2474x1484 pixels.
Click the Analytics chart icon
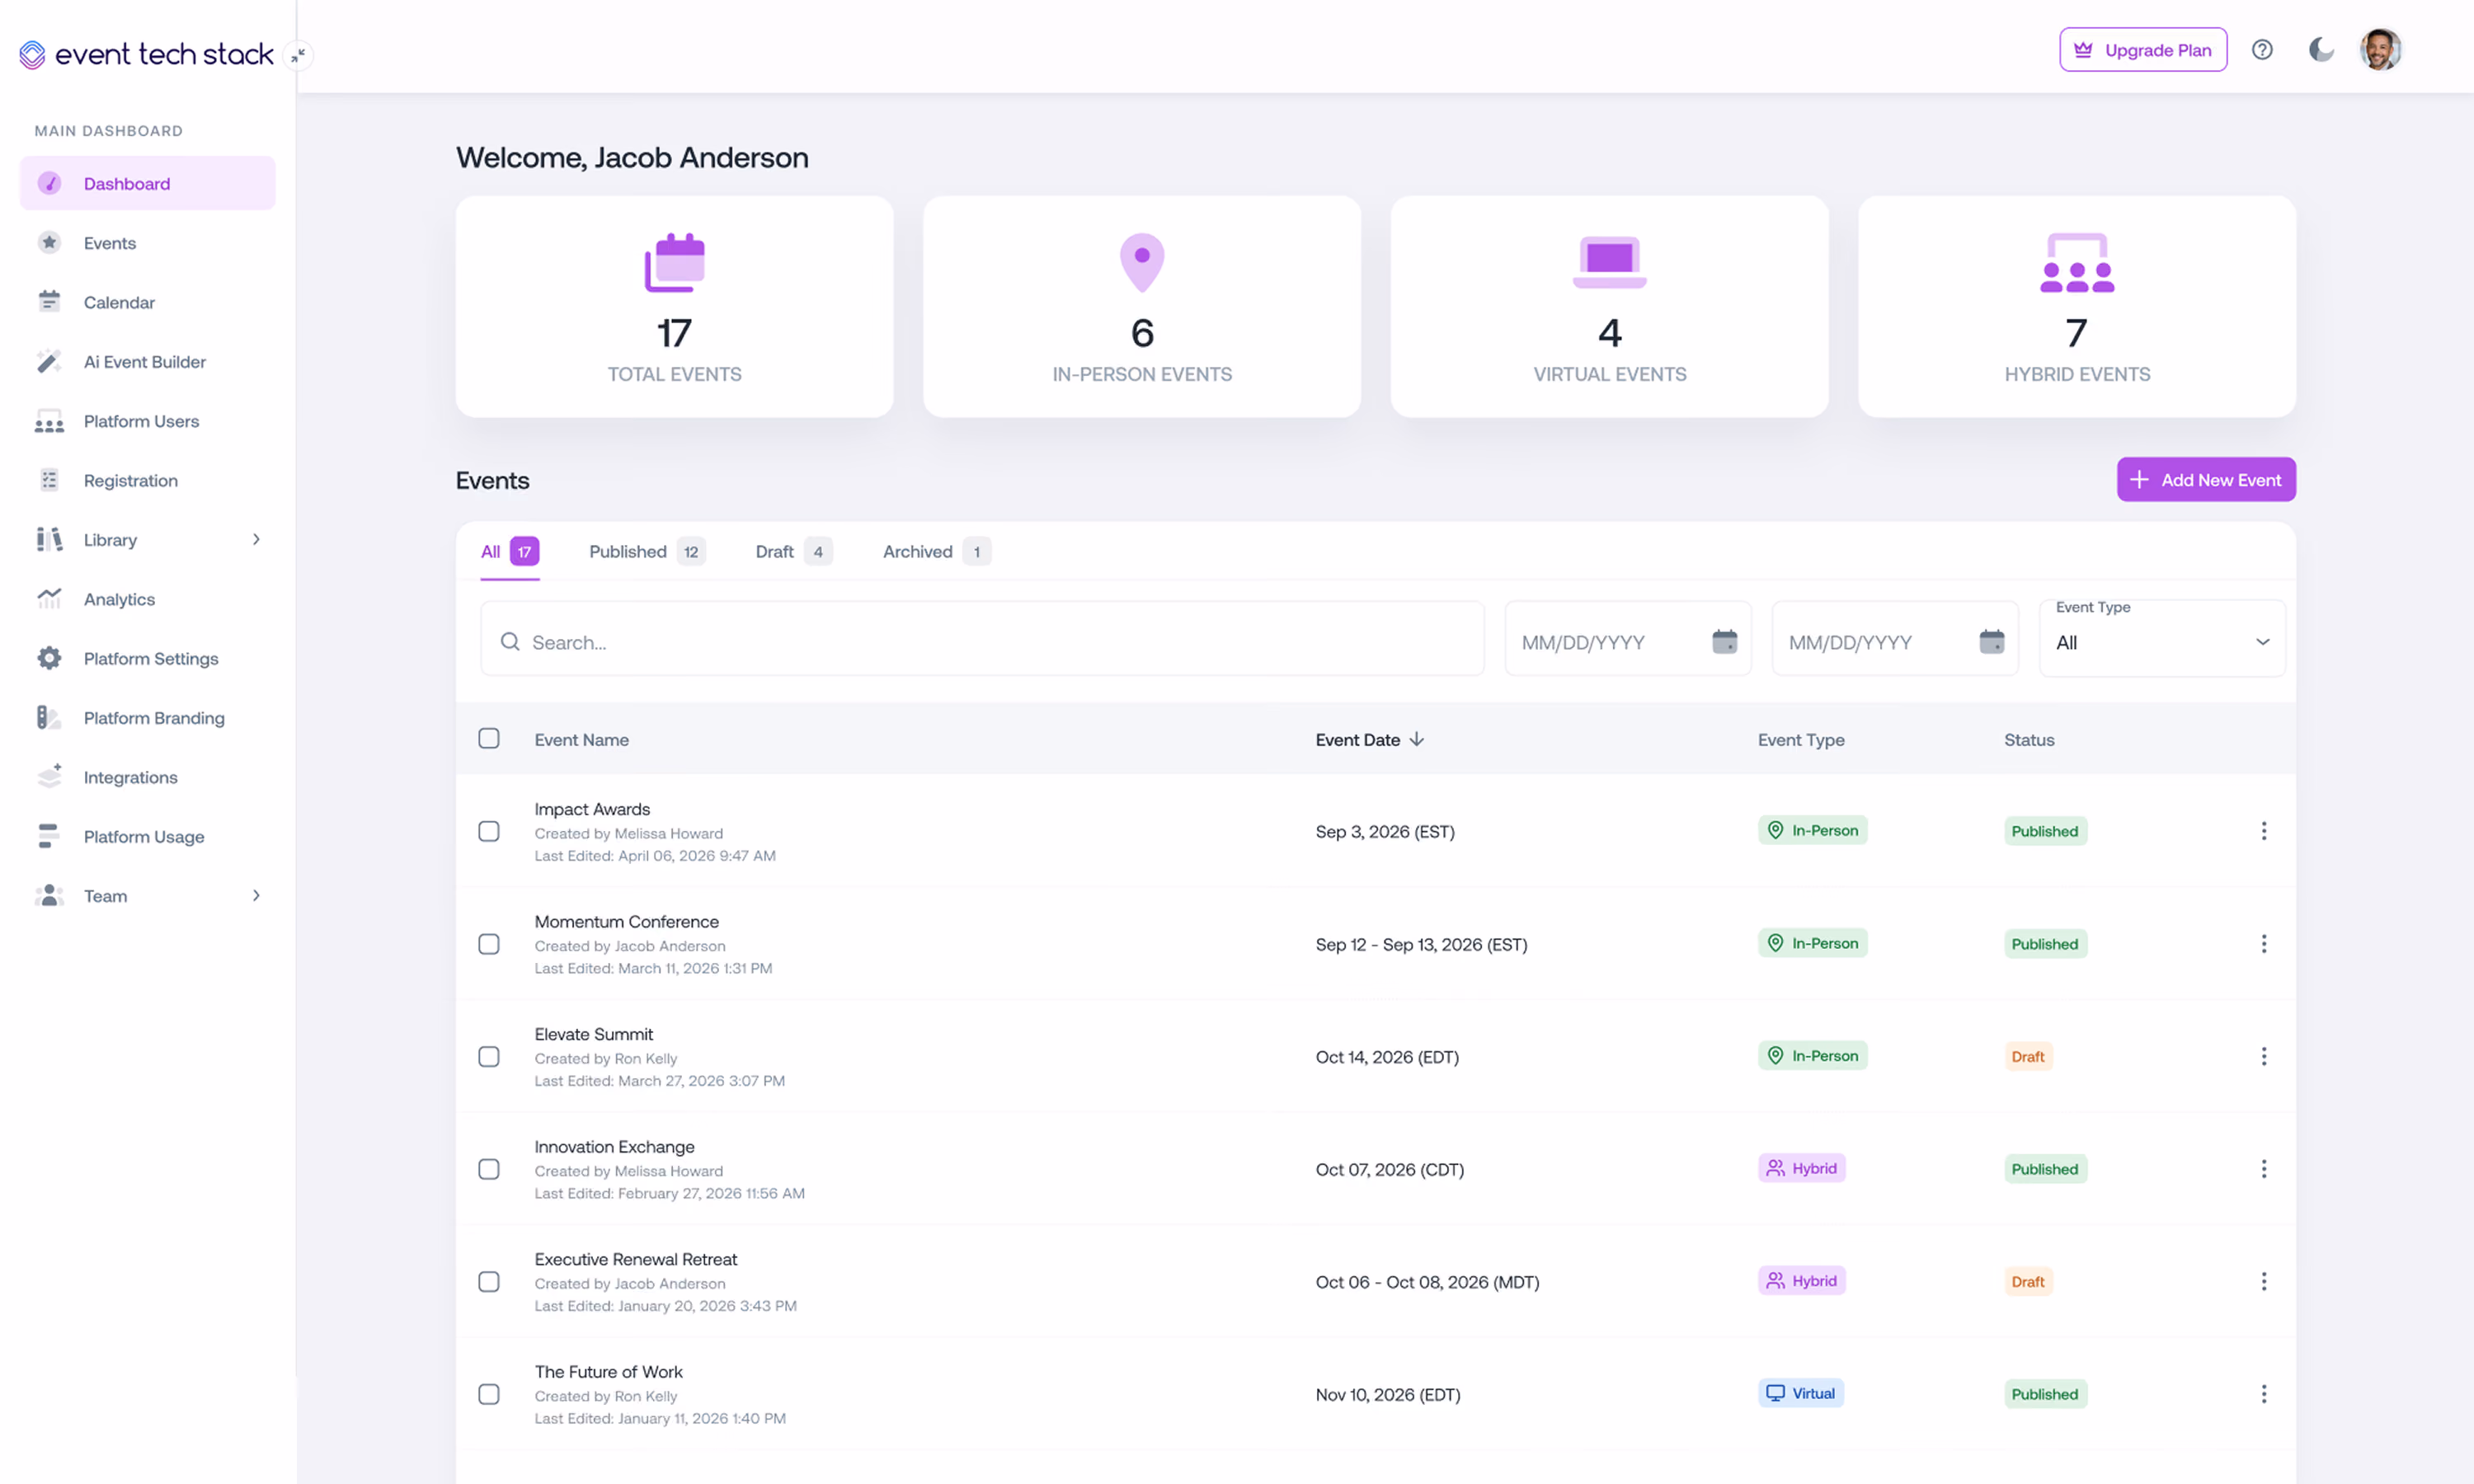[x=49, y=598]
